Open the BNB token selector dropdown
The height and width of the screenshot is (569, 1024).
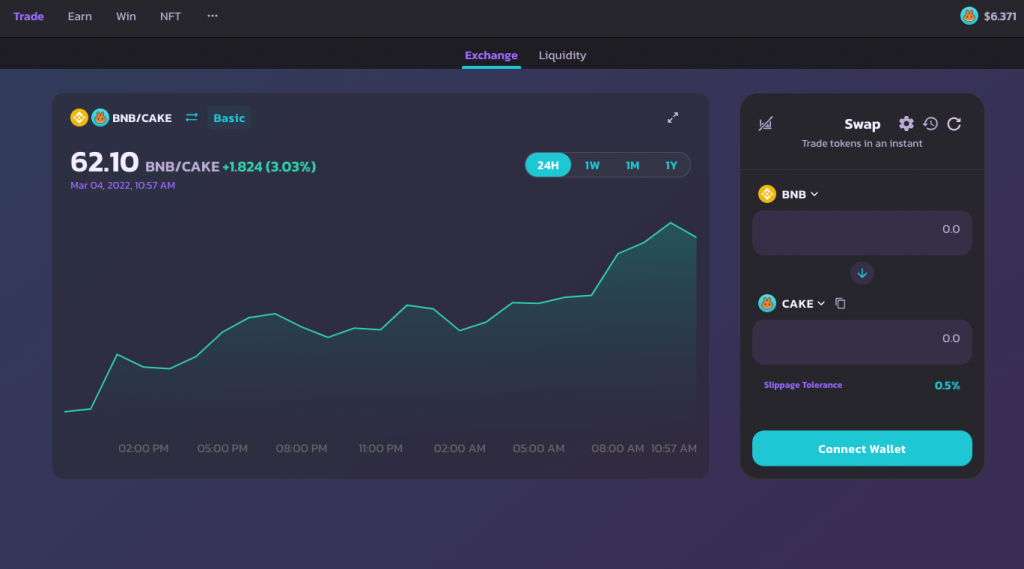800,195
